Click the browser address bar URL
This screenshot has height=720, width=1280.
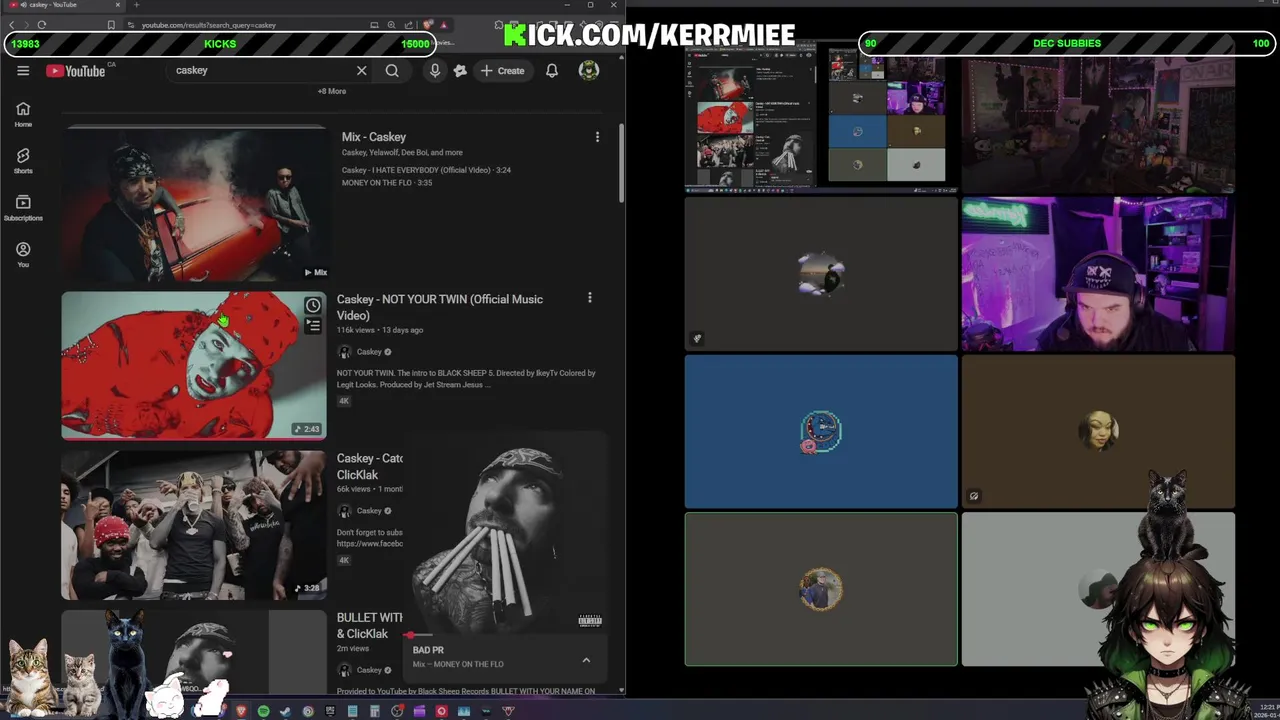(x=208, y=25)
